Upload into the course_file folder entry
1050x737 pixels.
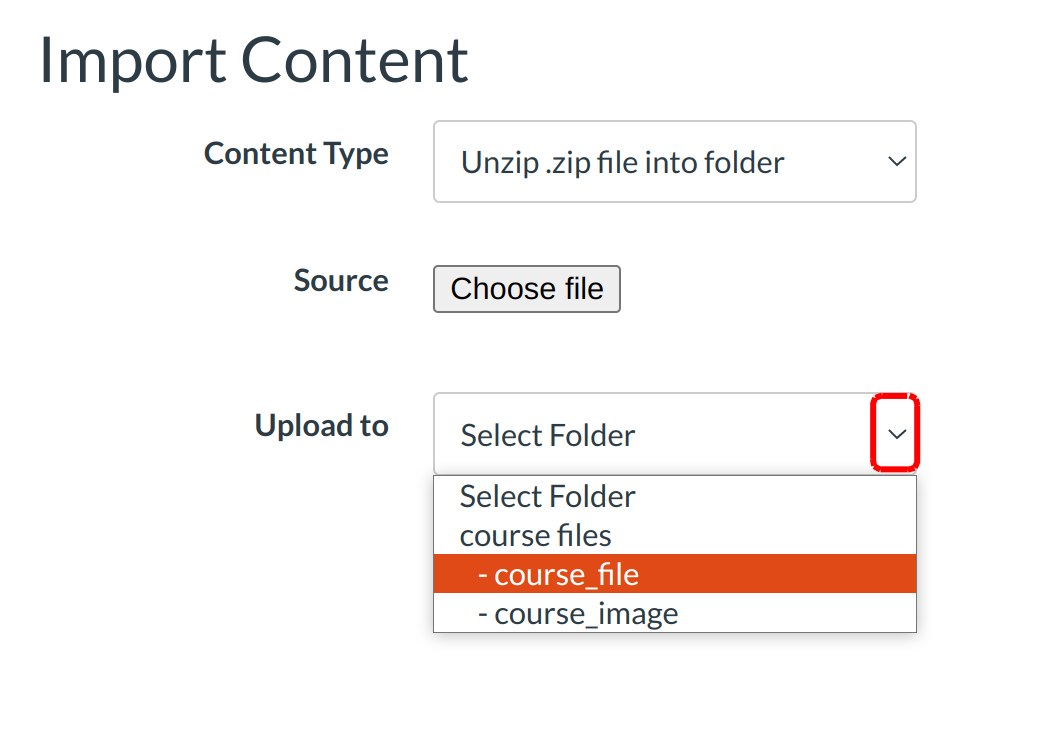click(x=567, y=574)
